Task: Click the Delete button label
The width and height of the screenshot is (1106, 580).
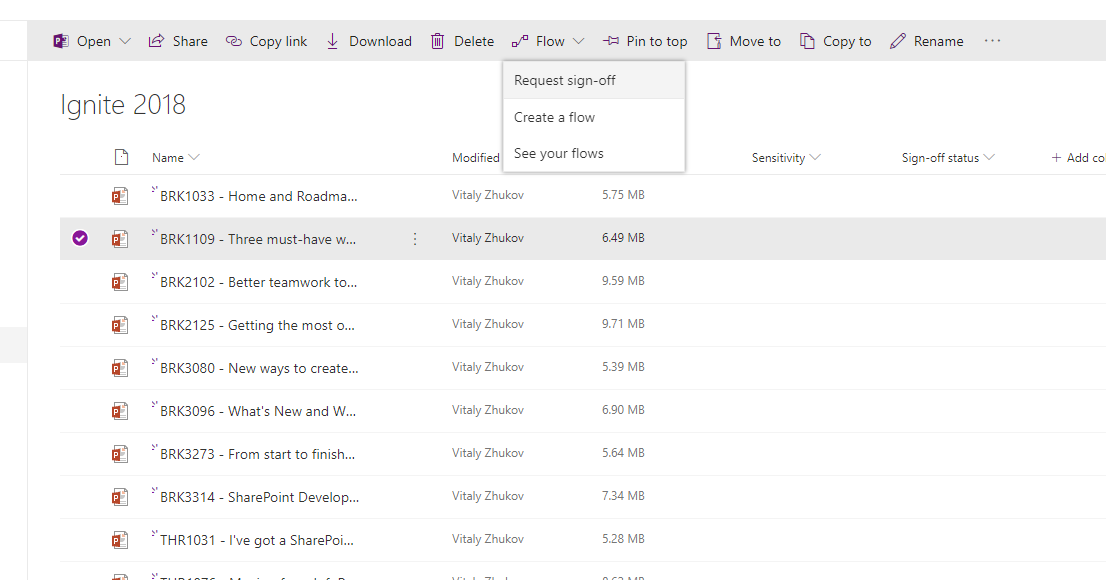Action: 474,41
